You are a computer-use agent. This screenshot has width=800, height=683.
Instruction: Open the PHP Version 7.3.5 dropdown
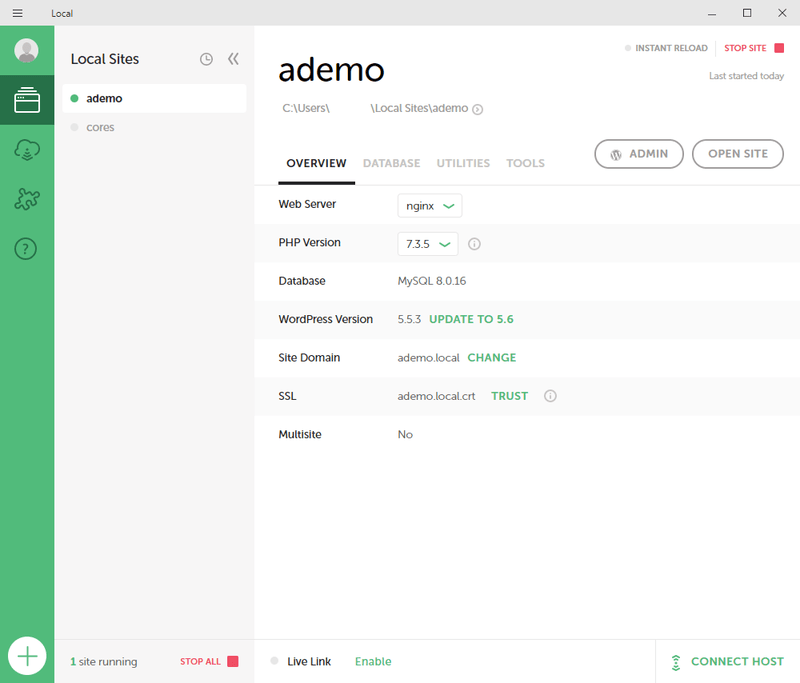[428, 244]
